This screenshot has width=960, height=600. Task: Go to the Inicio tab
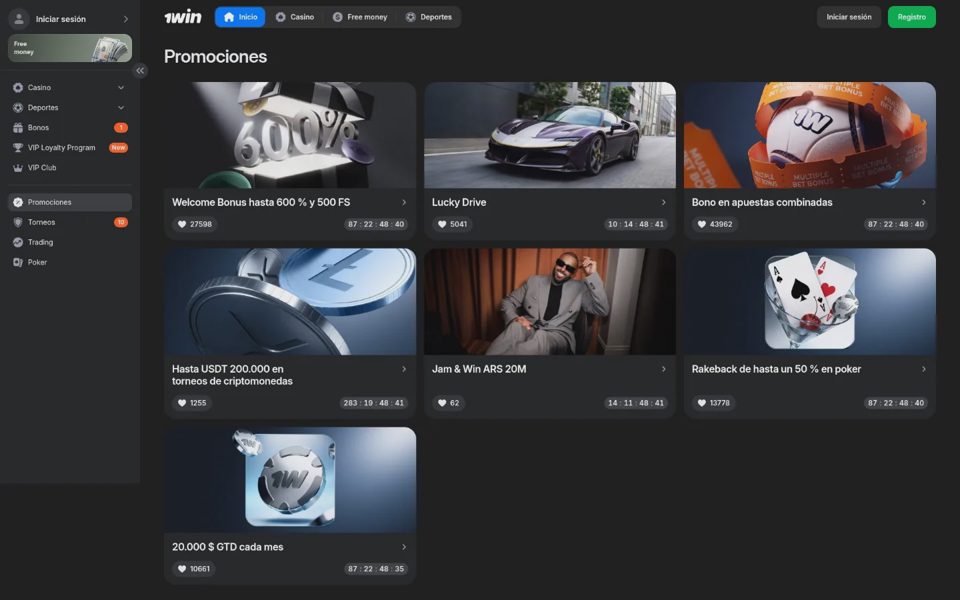[x=240, y=17]
